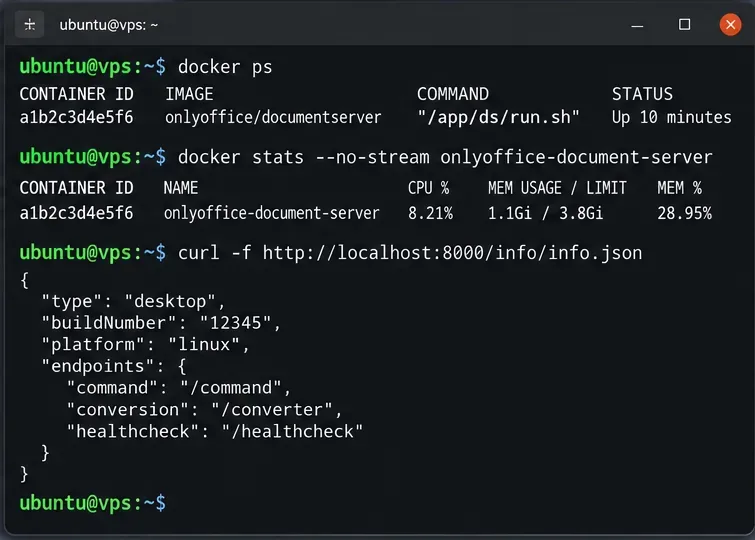Select the "type": "desktop" line

coord(133,302)
